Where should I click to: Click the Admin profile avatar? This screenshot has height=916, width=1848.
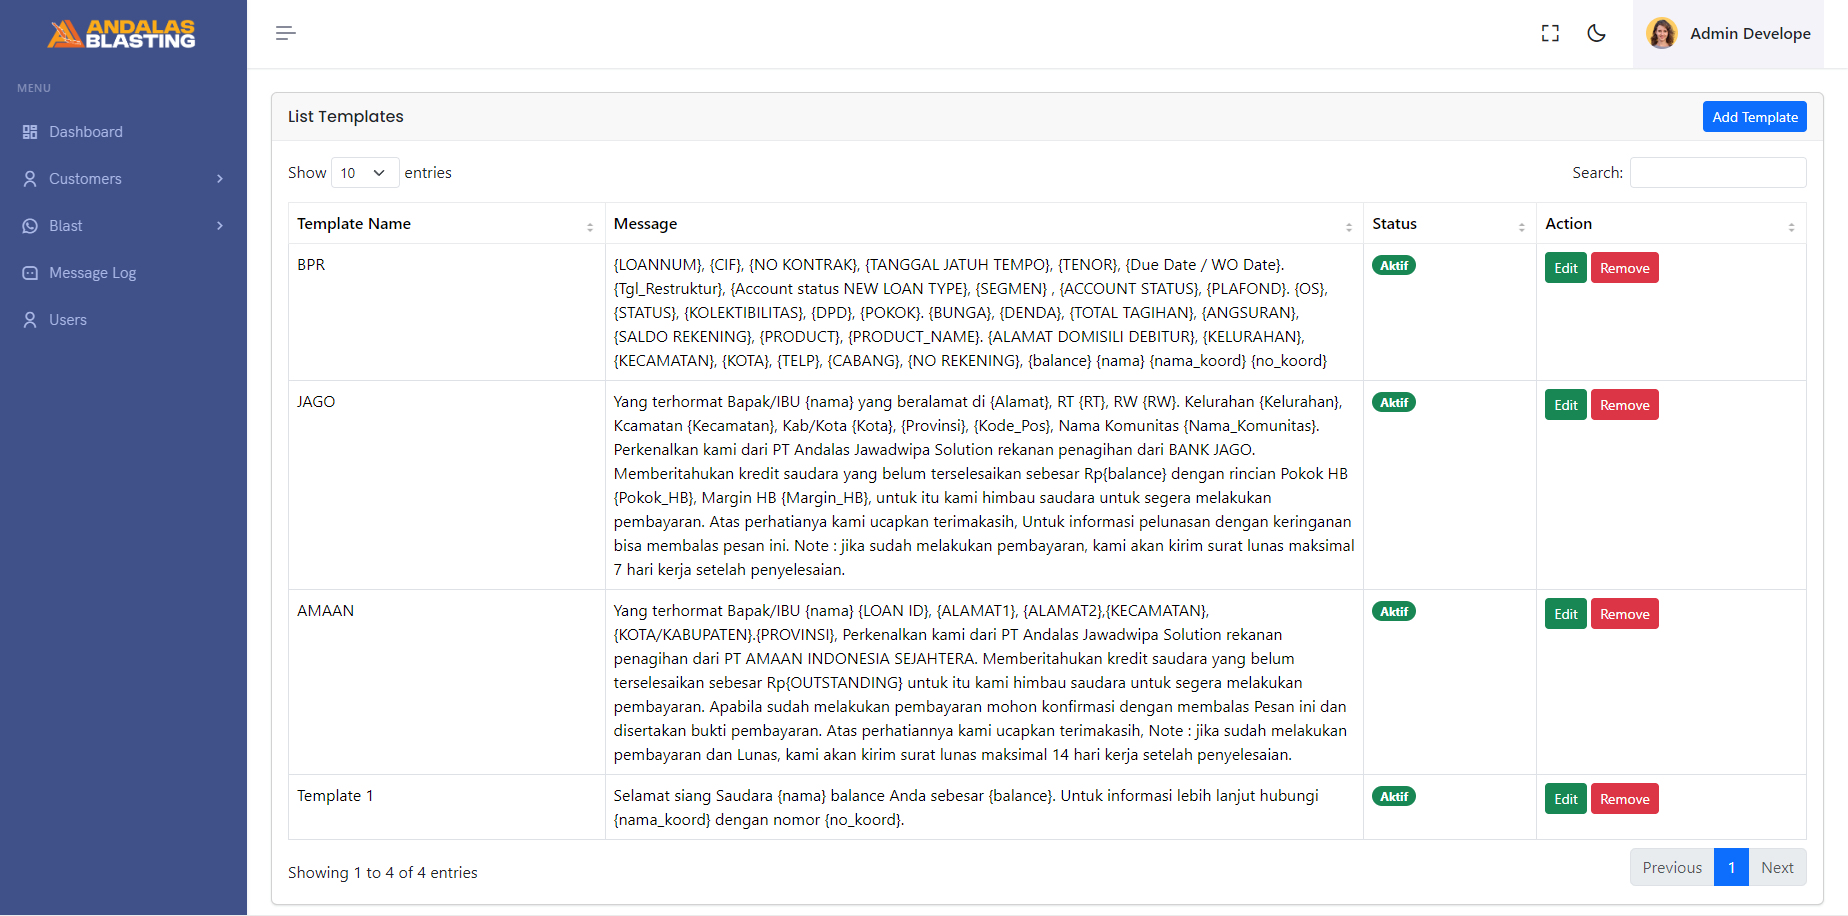click(x=1662, y=33)
